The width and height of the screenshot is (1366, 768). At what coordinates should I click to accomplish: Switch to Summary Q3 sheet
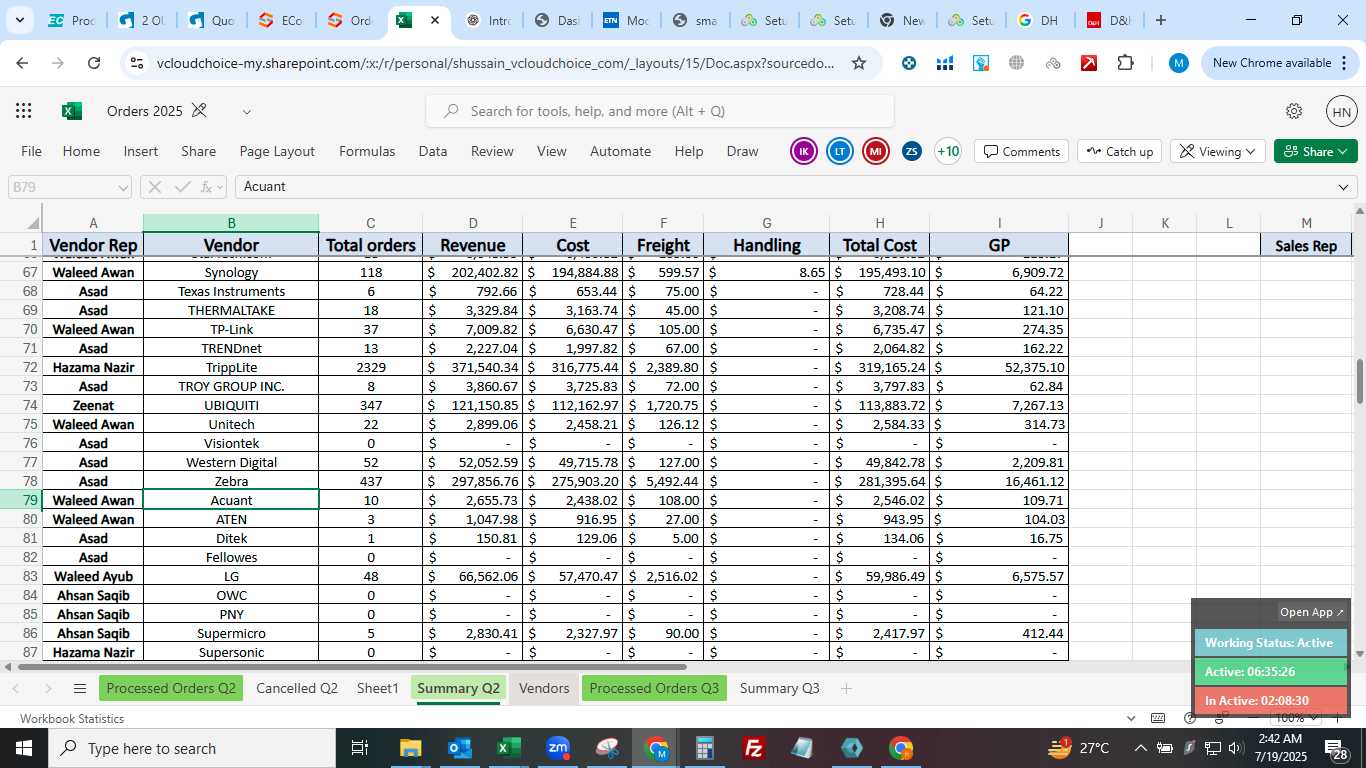coord(780,688)
